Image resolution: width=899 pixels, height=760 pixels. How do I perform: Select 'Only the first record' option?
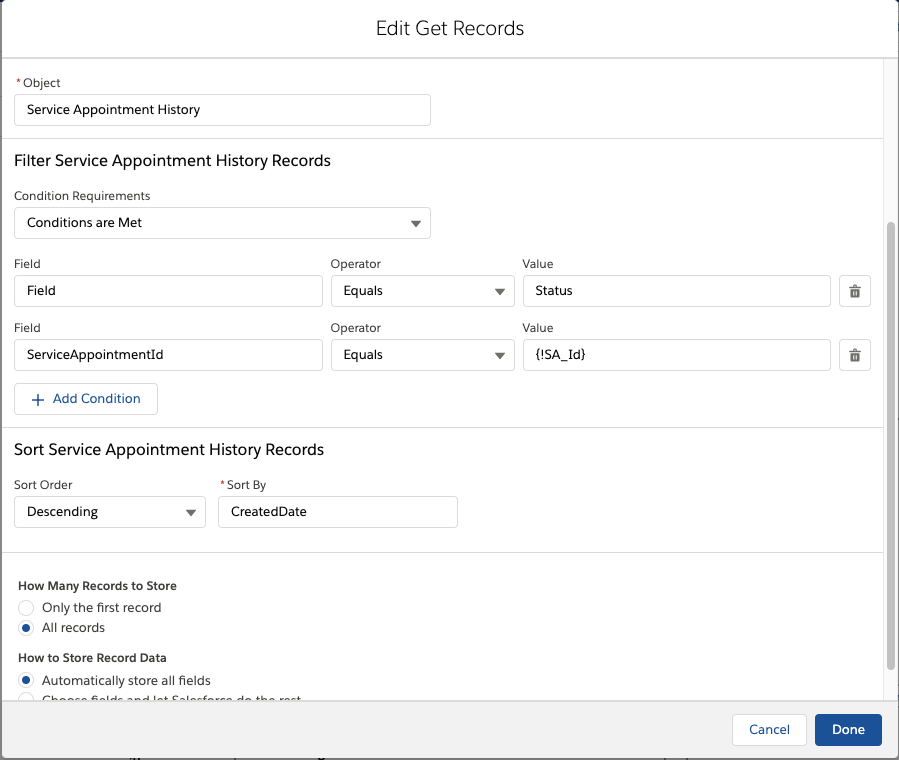click(x=27, y=608)
